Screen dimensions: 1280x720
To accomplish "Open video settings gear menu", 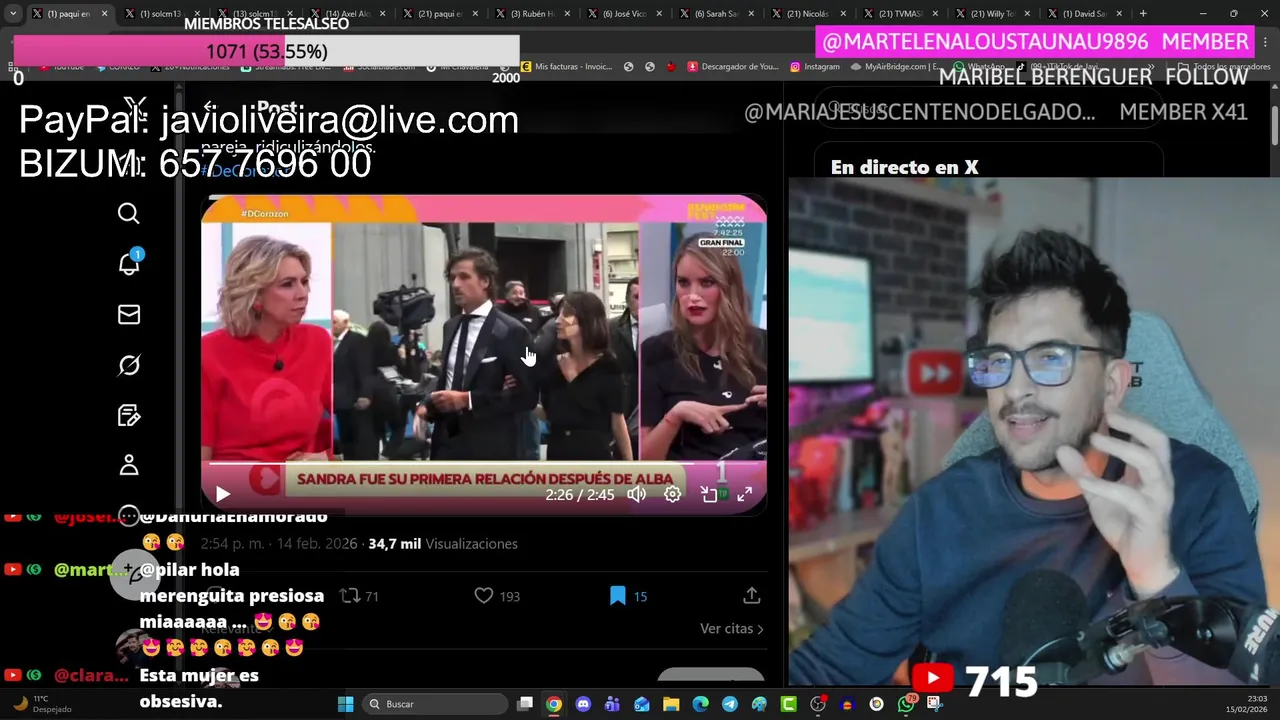I will [x=673, y=494].
